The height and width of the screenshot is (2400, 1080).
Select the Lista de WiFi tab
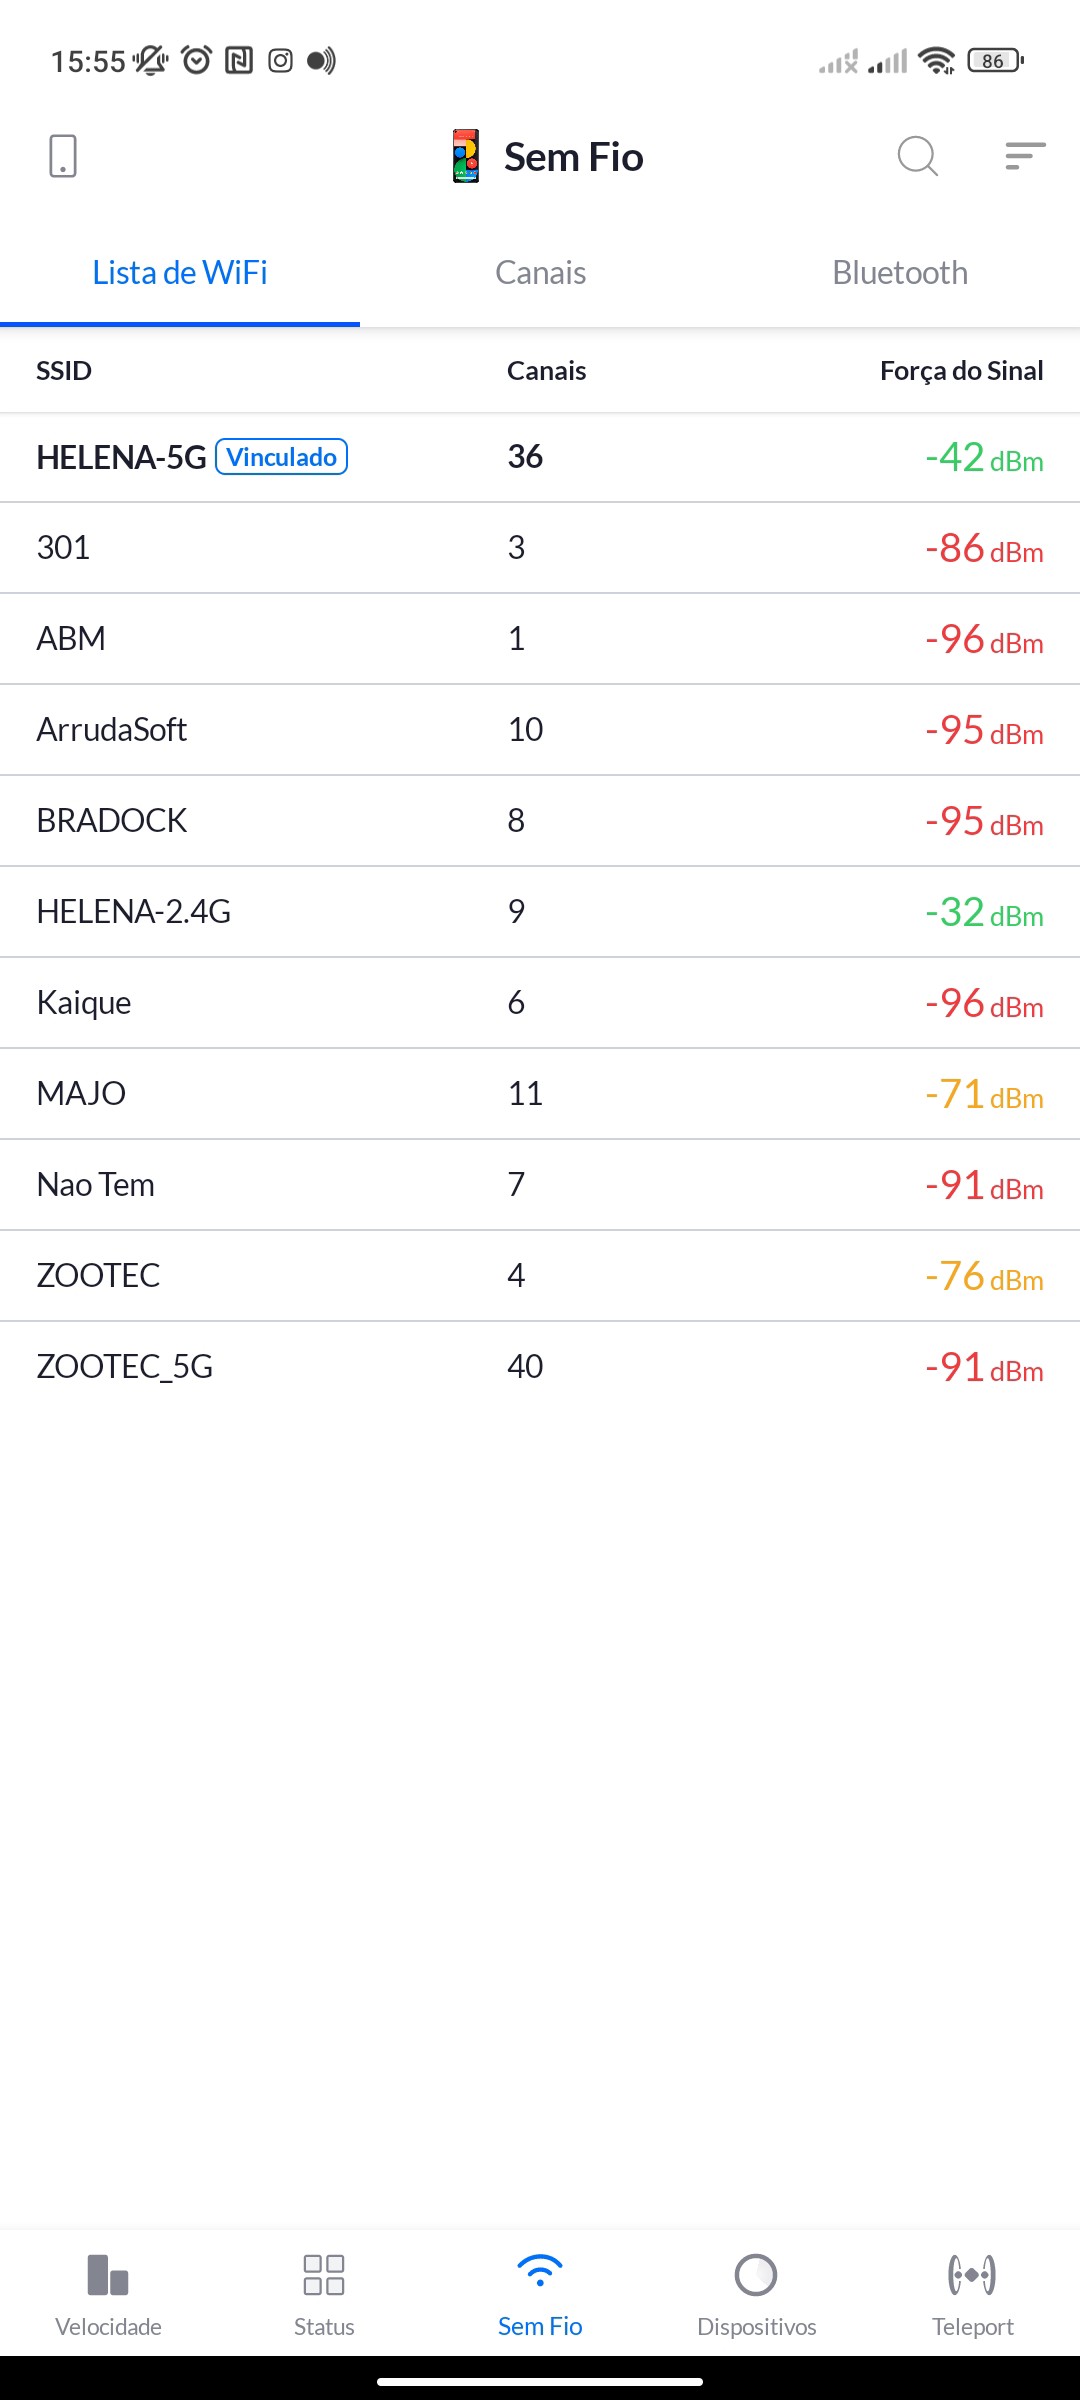pos(180,273)
